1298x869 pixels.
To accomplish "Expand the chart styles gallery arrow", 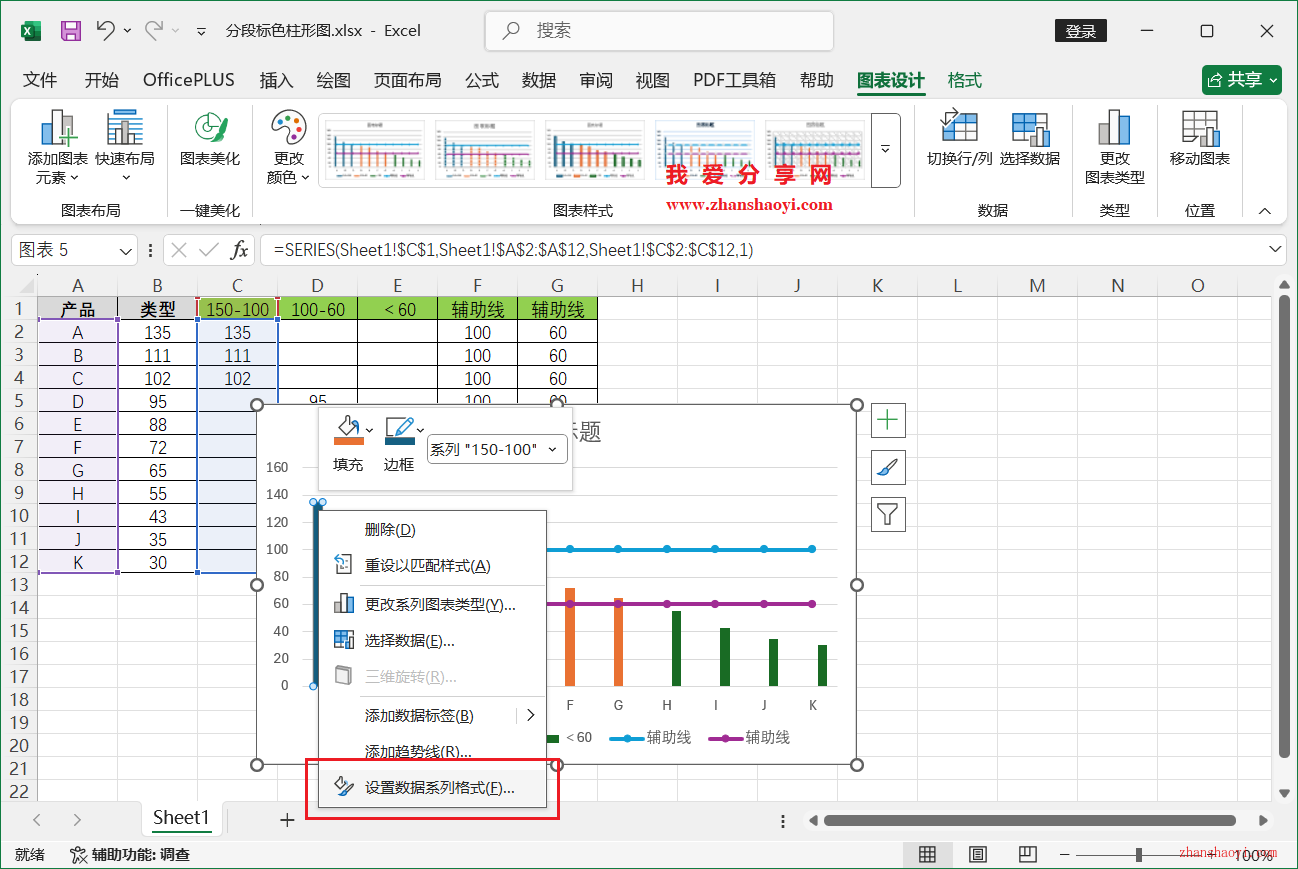I will tap(884, 150).
